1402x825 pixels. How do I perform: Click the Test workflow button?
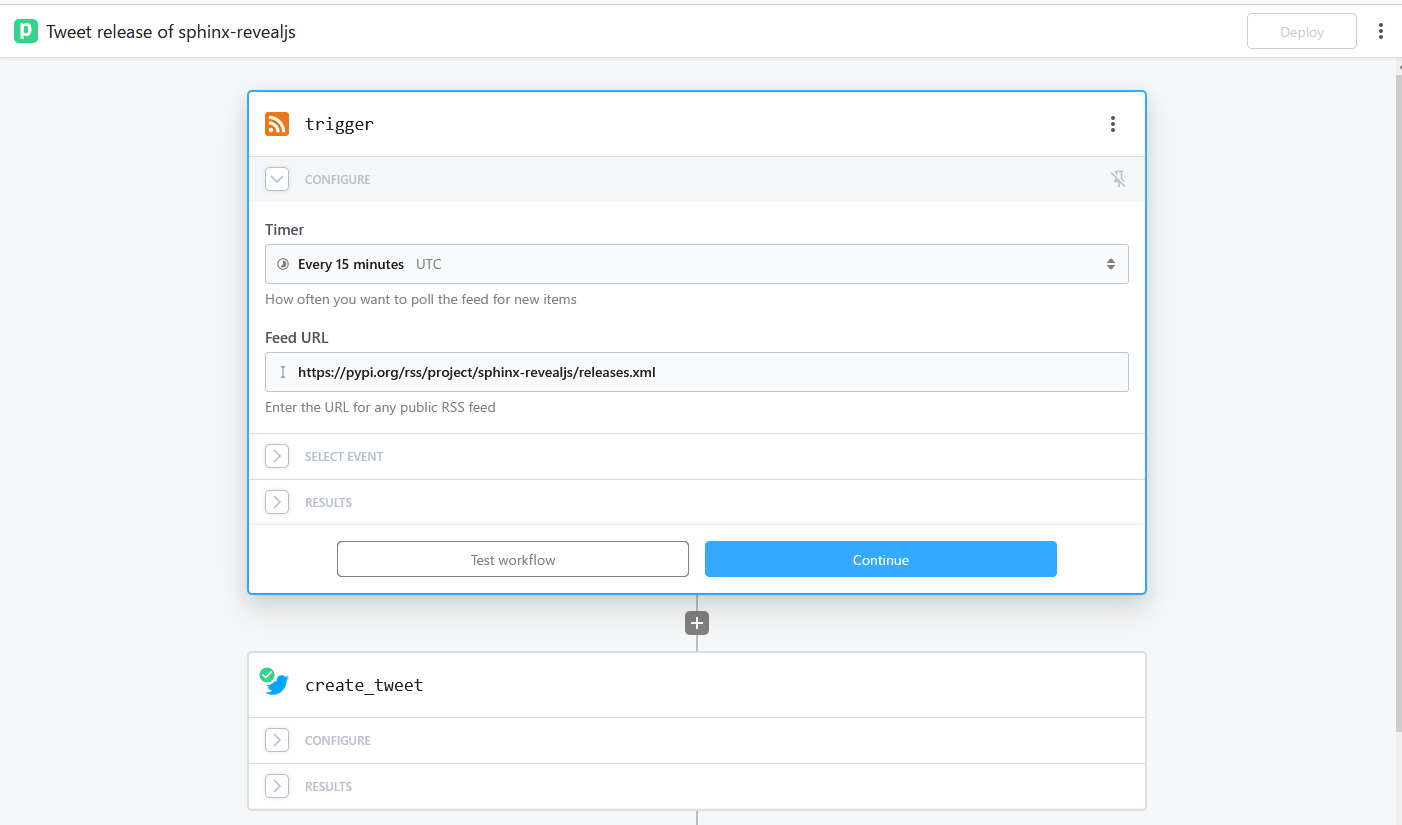(512, 560)
